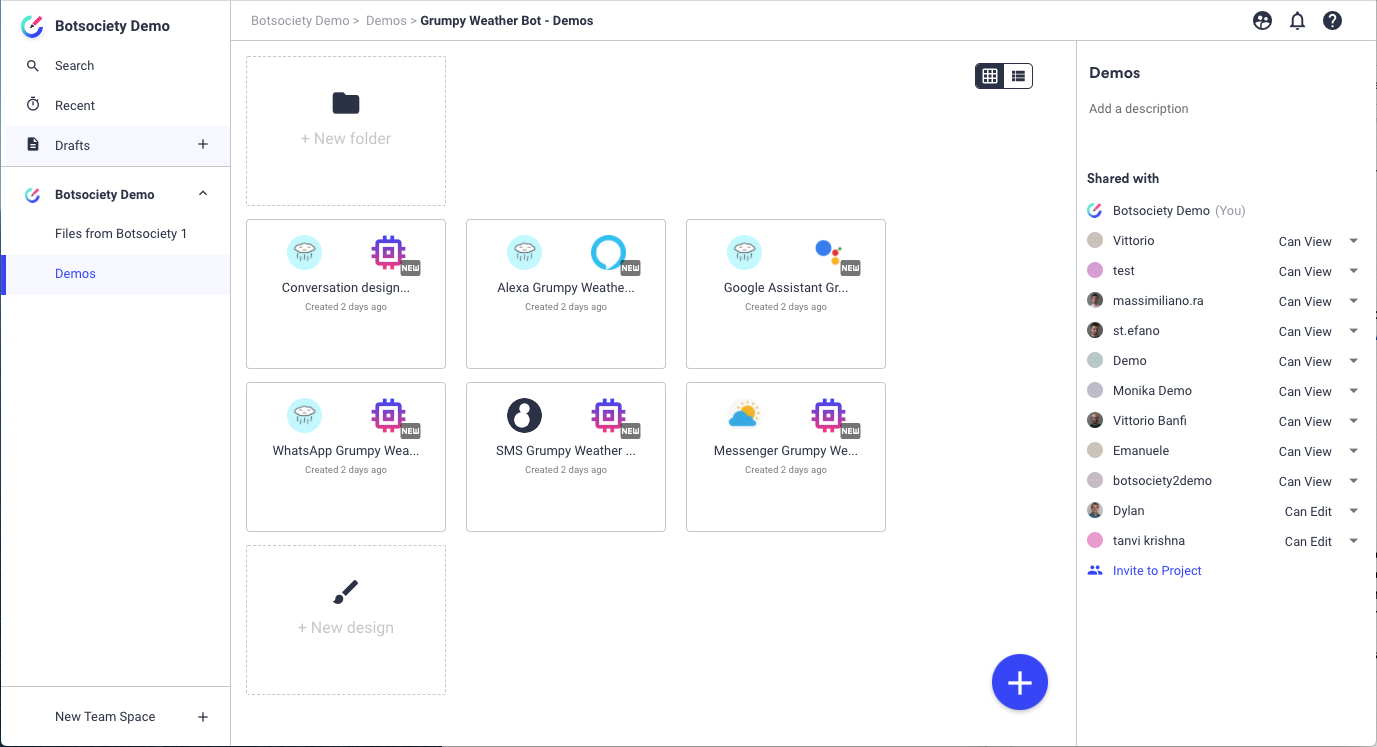Open the permission dropdown for Monika Demo

1353,391
